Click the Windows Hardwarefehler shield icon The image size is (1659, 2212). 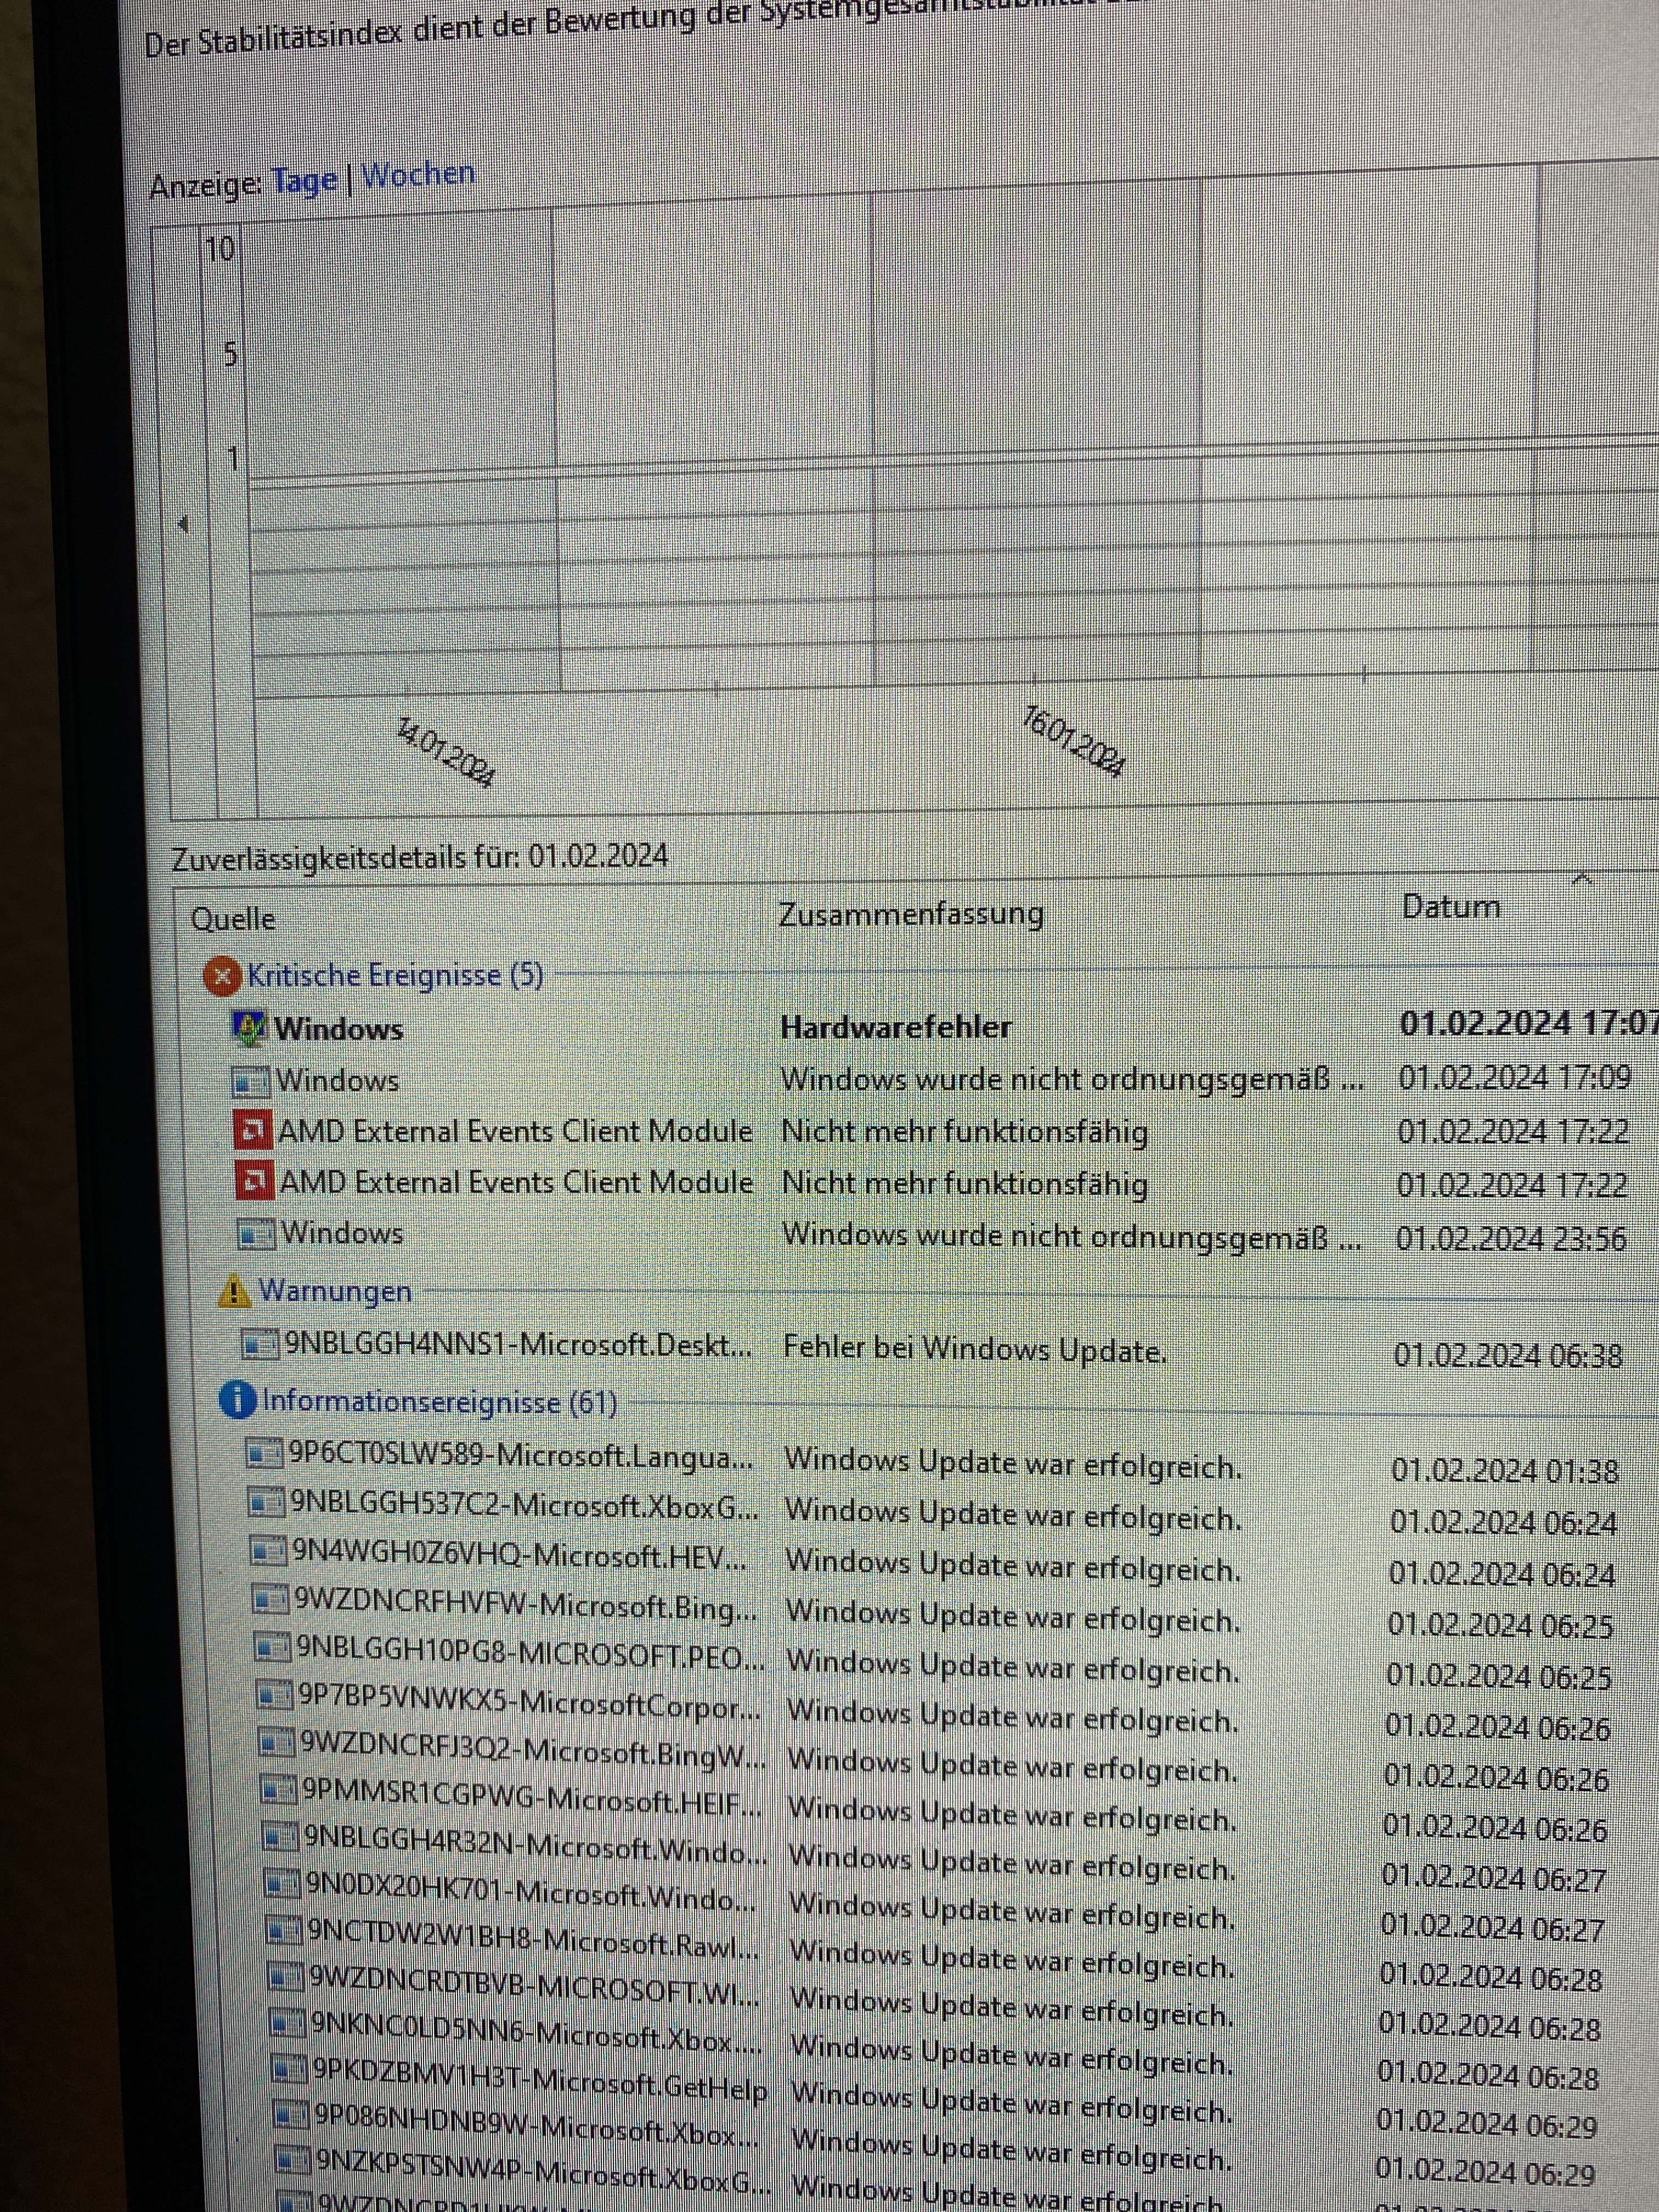248,1029
